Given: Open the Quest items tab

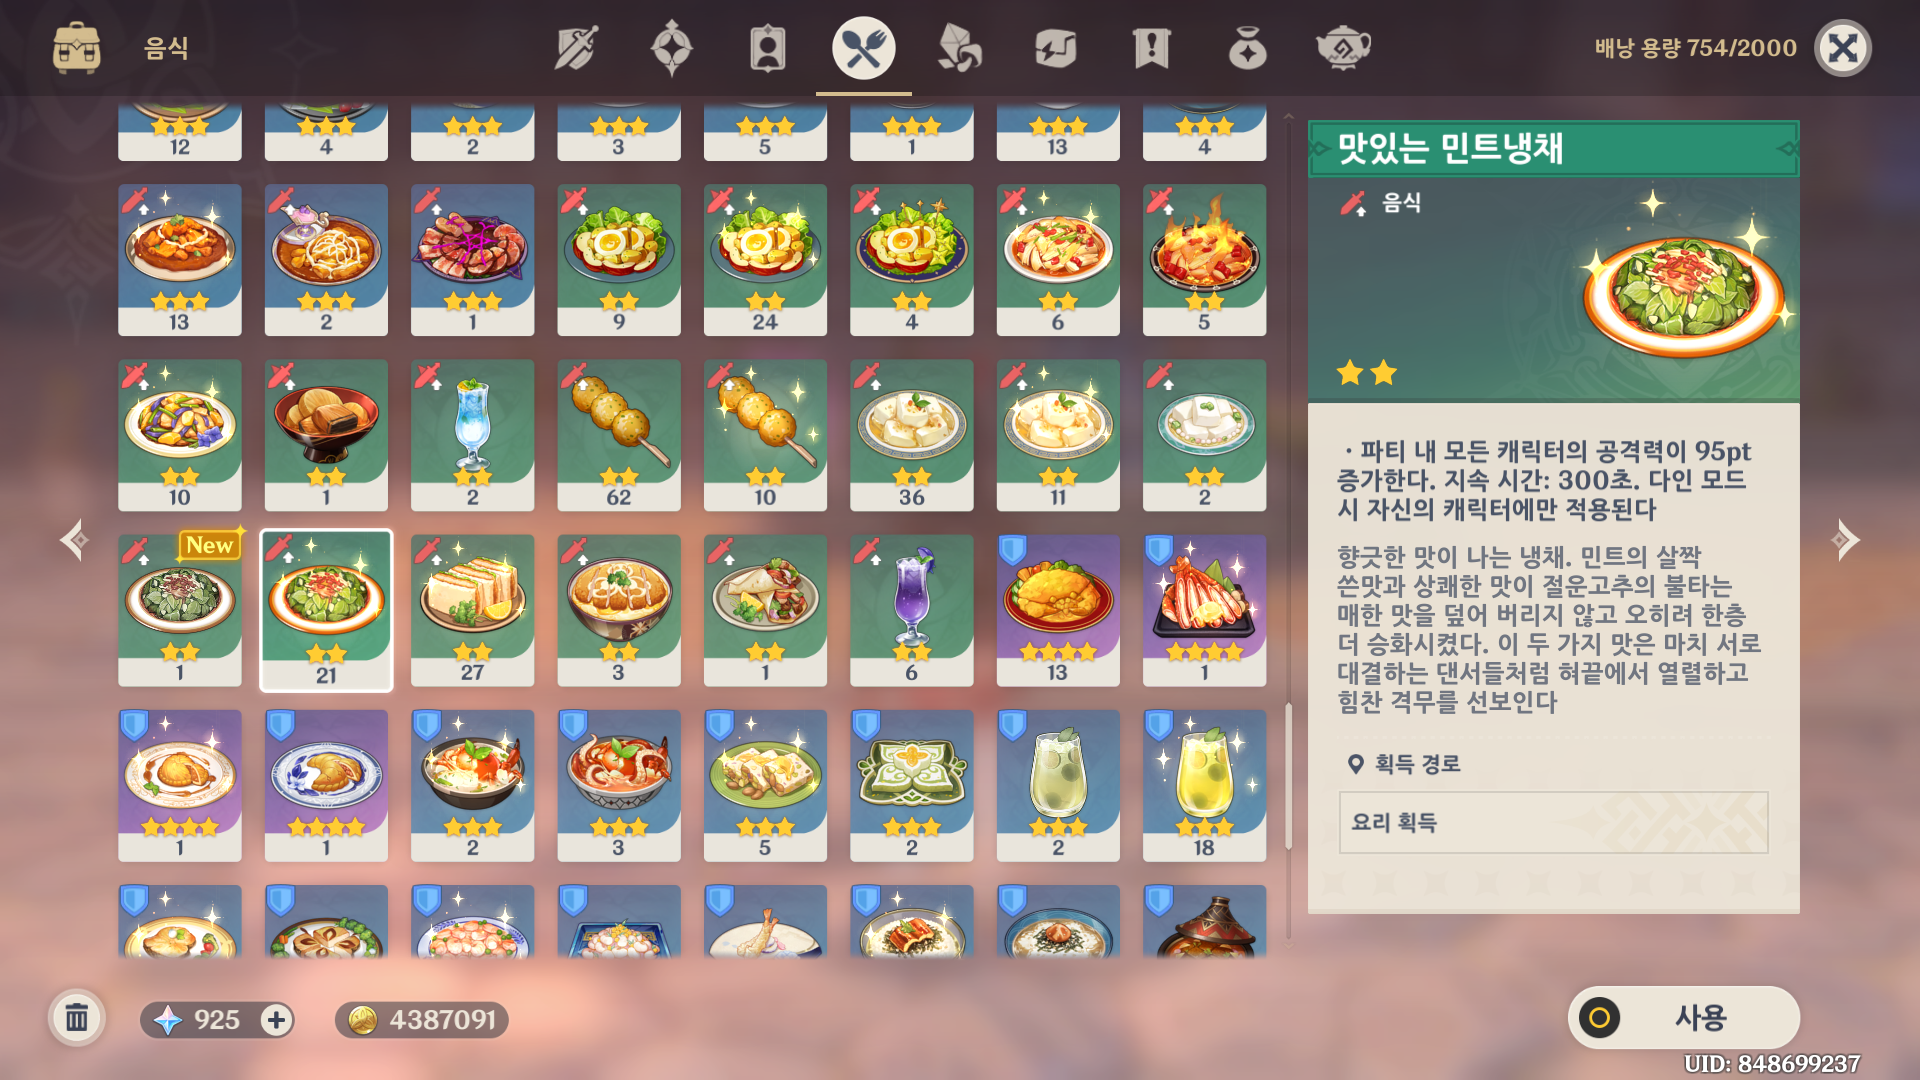Looking at the screenshot, I should click(x=1151, y=48).
